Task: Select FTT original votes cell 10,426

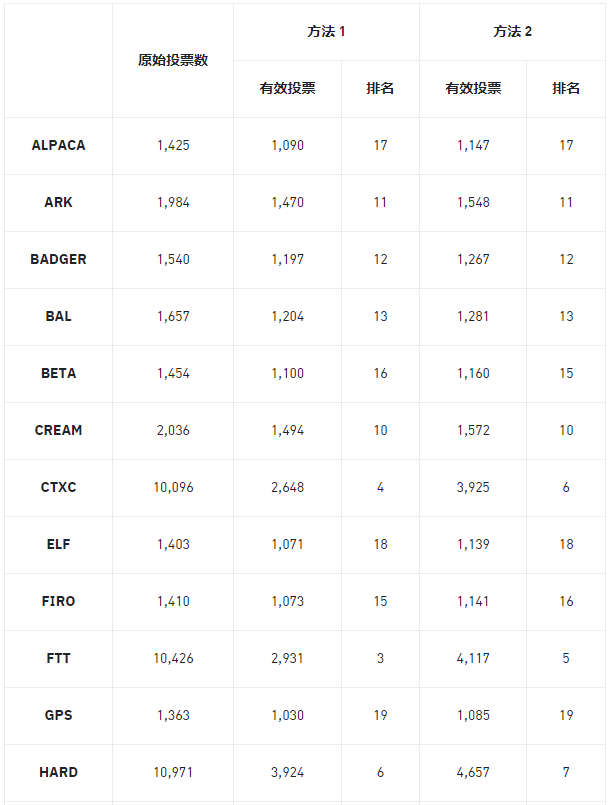Action: tap(173, 658)
